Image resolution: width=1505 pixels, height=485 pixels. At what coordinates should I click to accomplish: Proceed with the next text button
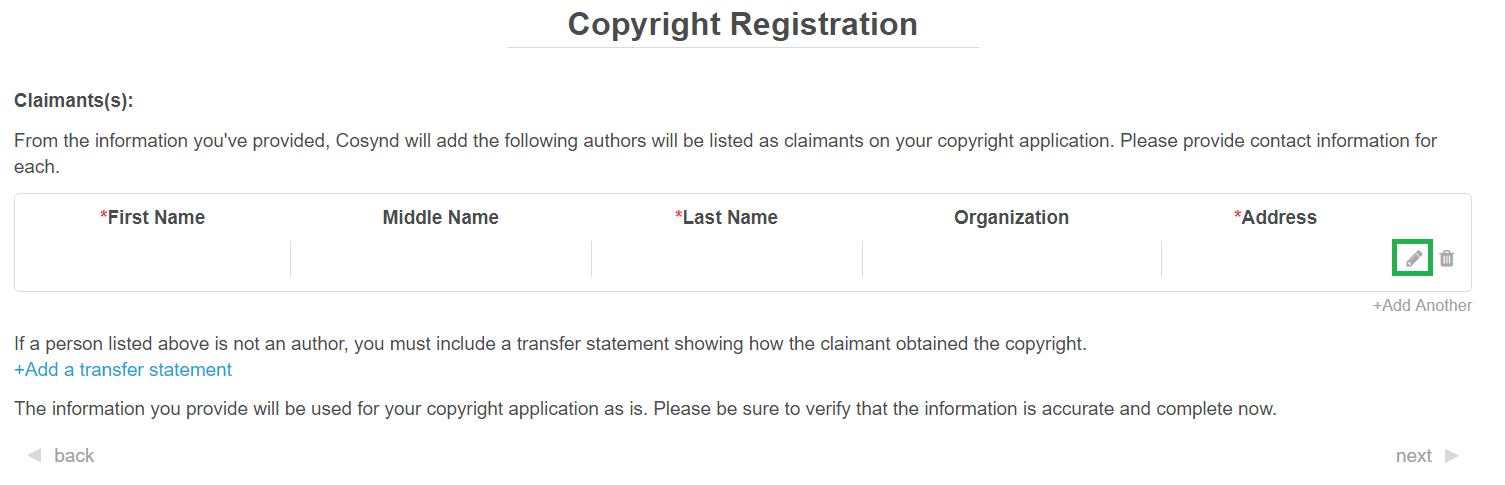coord(1413,456)
